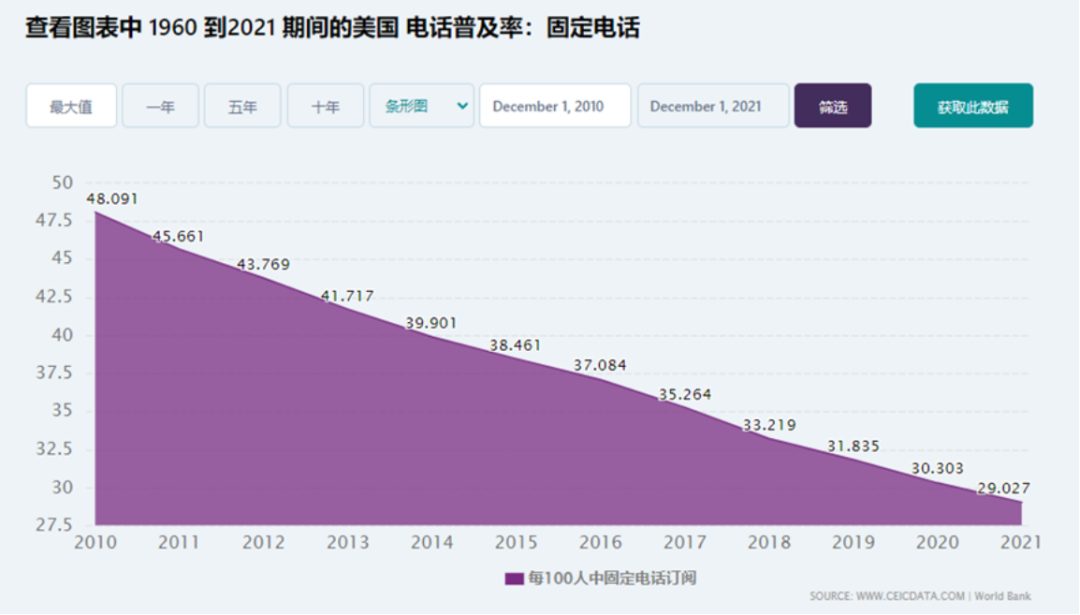Click the 2010 x-axis label
1080x615 pixels.
95,543
